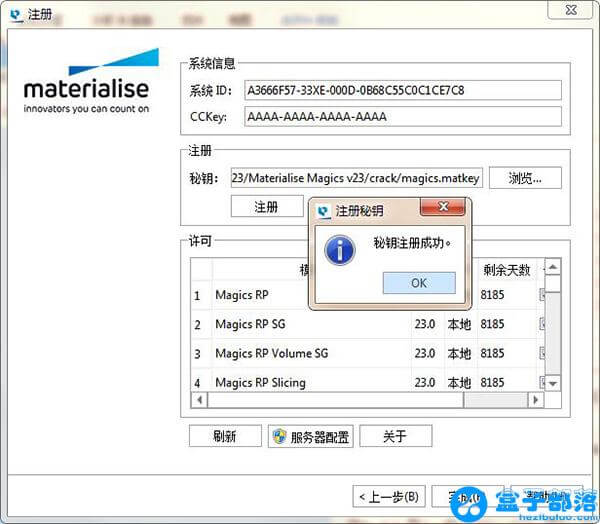This screenshot has width=600, height=524.
Task: Click the license list up arrow
Action: (553, 267)
